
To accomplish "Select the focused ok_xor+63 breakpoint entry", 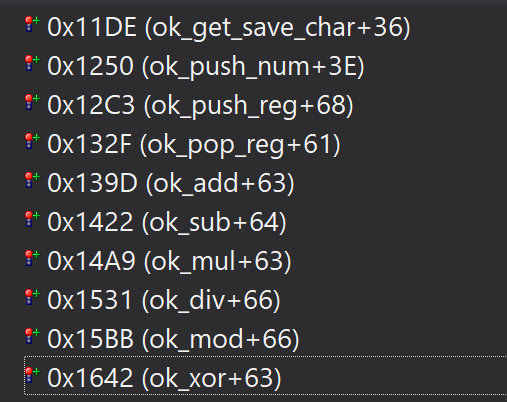I will [x=265, y=376].
